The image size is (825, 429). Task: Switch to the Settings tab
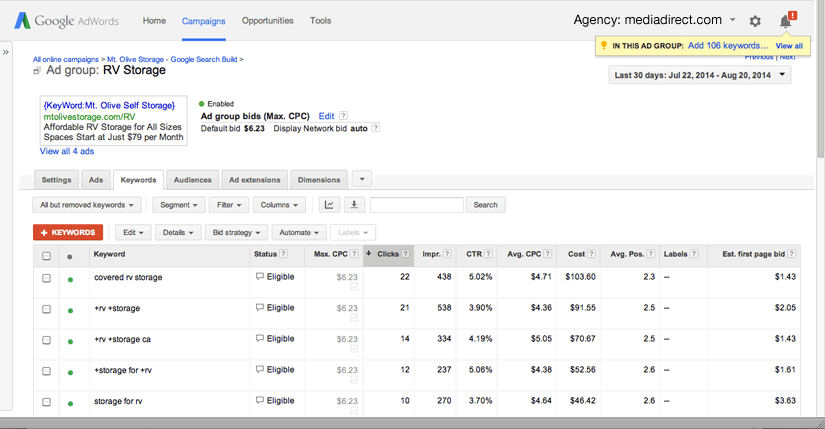[56, 179]
